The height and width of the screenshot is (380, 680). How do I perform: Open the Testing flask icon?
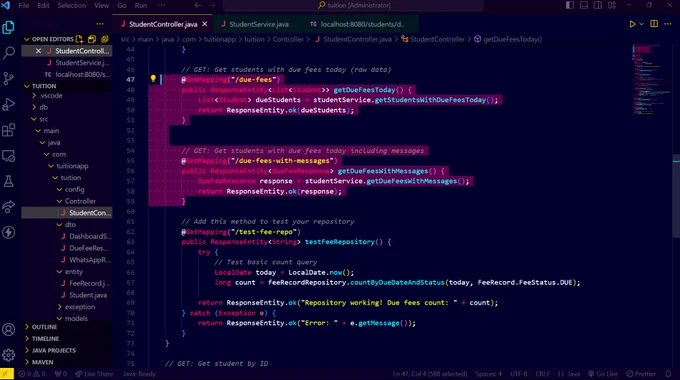pos(8,181)
